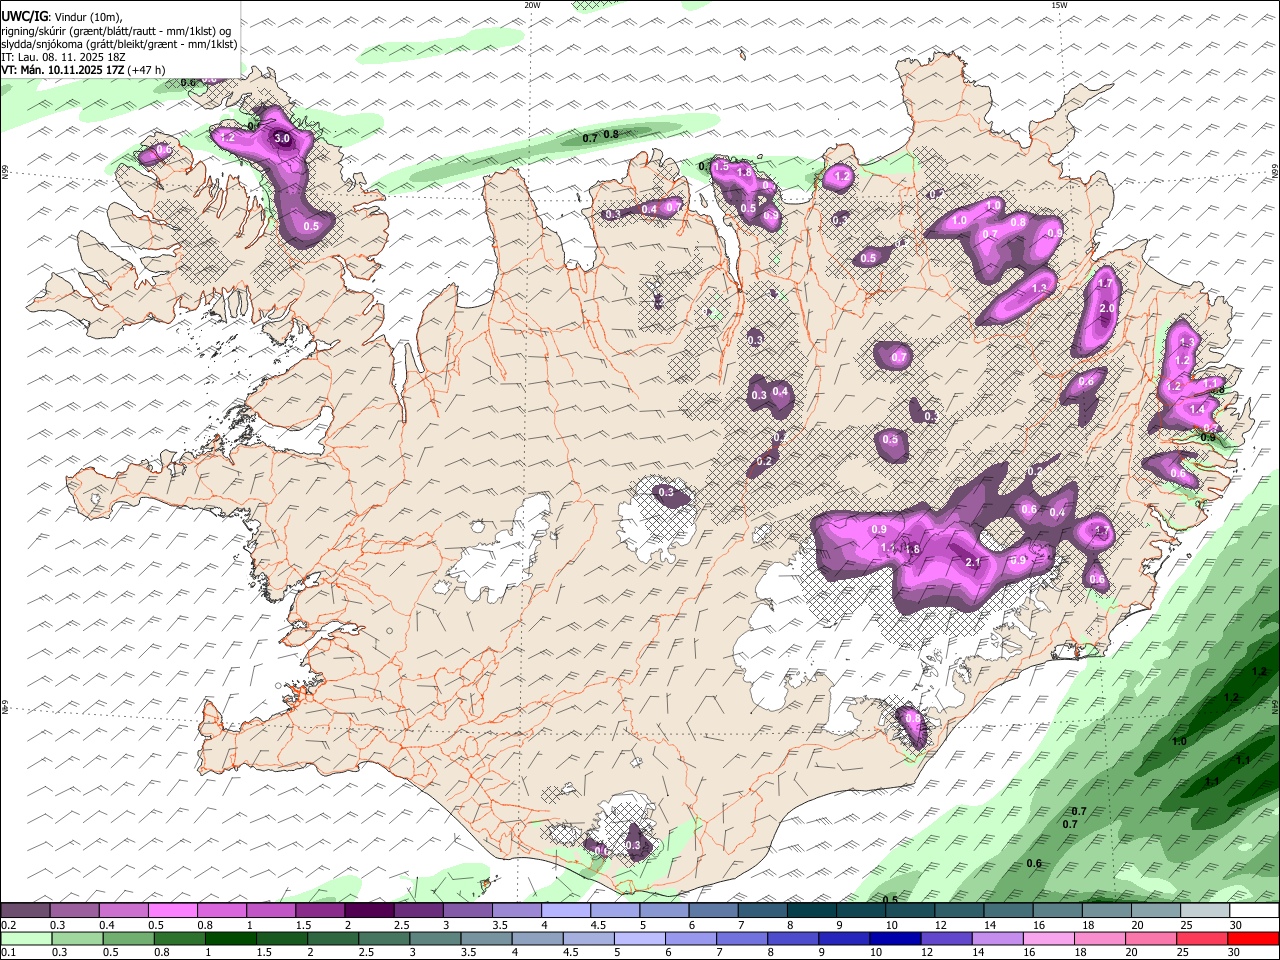Click the '1.7' snowfall value above the 2.0
The height and width of the screenshot is (960, 1280).
click(x=1105, y=284)
